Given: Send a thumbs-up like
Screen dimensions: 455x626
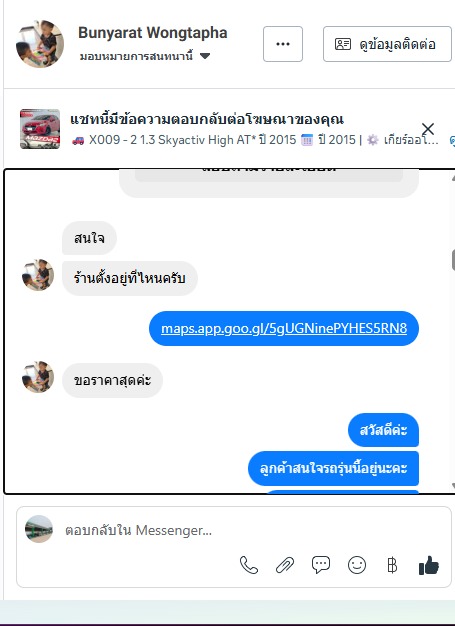Looking at the screenshot, I should click(x=429, y=565).
